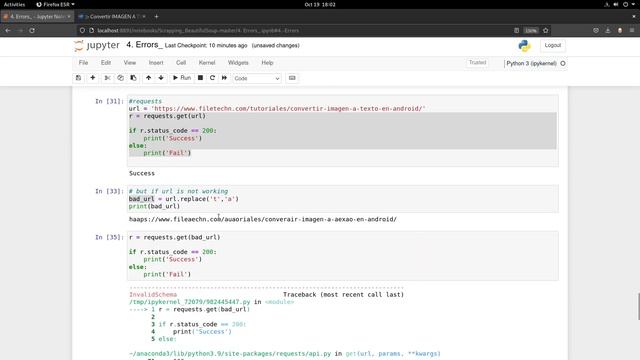Open the Help menu
Image resolution: width=640 pixels, height=360 pixels.
pyautogui.click(x=267, y=63)
